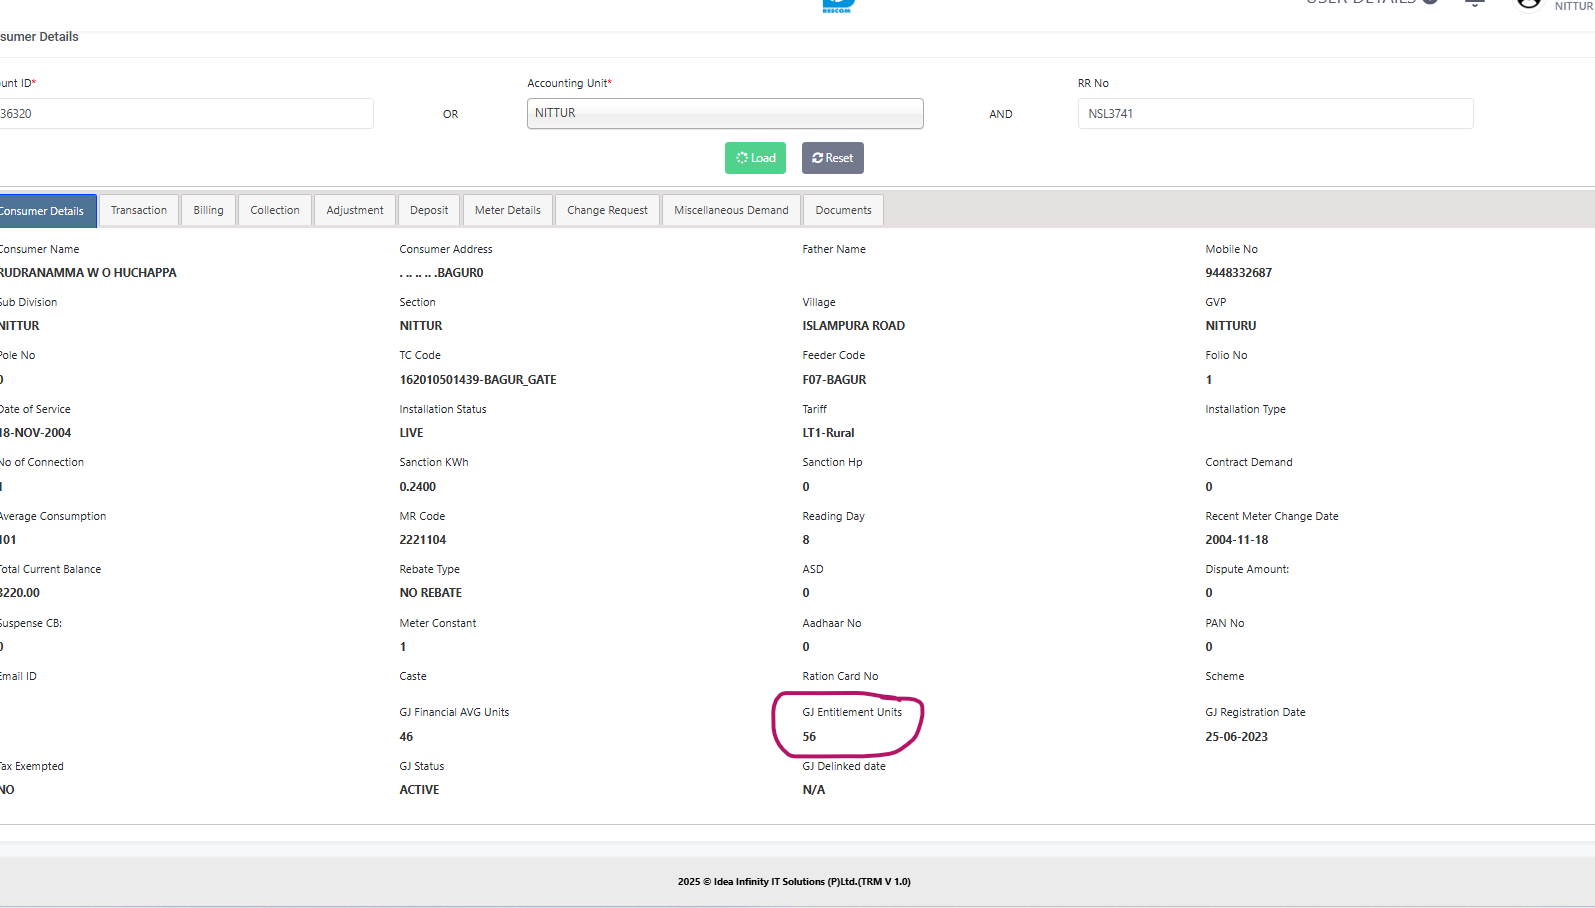Screen dimensions: 1595x908
Task: Focus the Account ID input field
Action: (x=186, y=114)
